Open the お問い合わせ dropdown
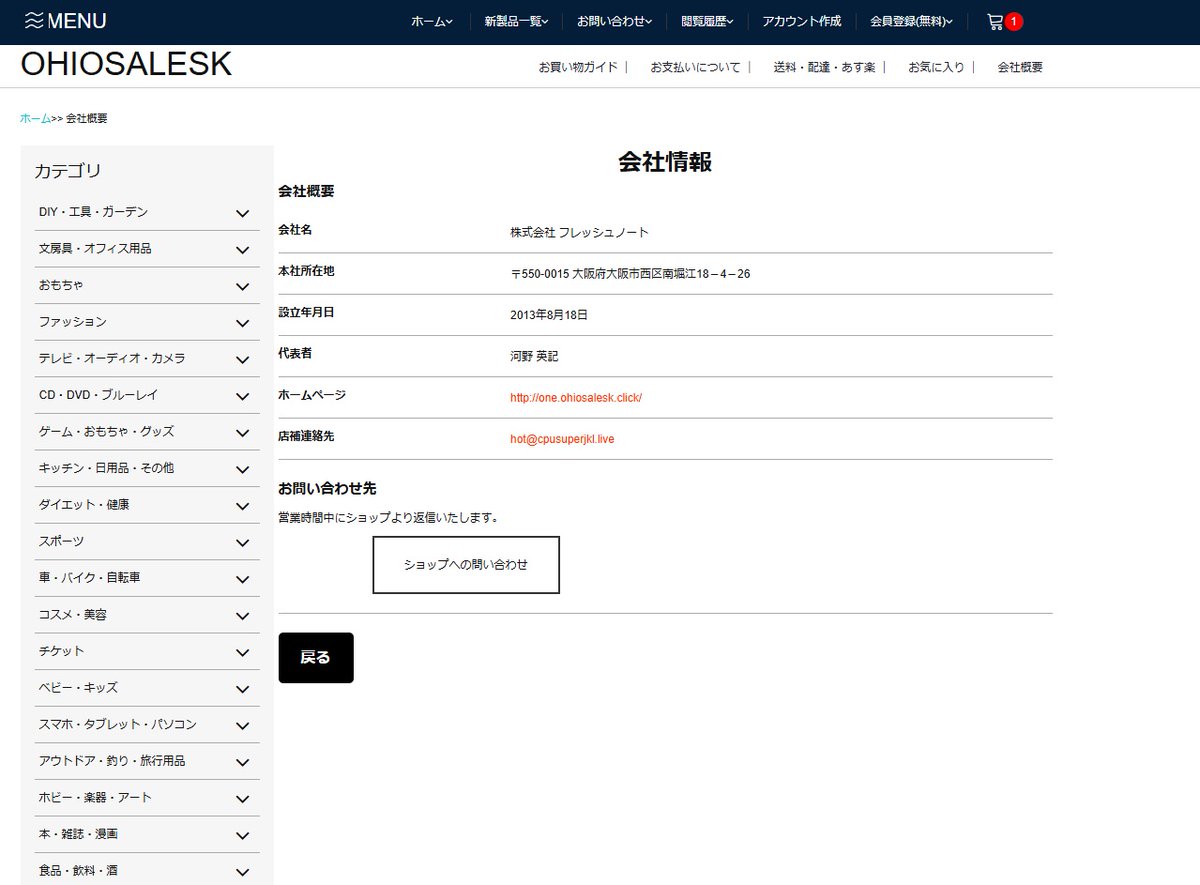This screenshot has width=1200, height=885. pos(613,19)
